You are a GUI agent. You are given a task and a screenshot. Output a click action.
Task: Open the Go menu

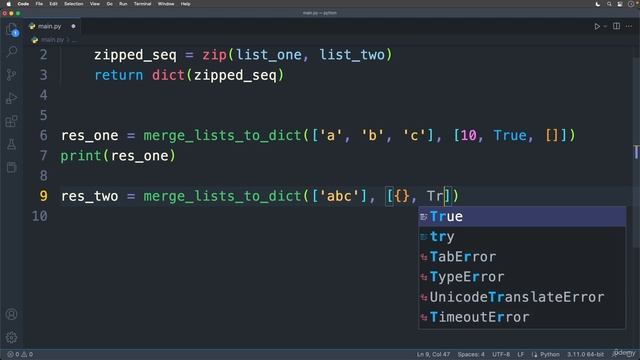click(x=109, y=4)
